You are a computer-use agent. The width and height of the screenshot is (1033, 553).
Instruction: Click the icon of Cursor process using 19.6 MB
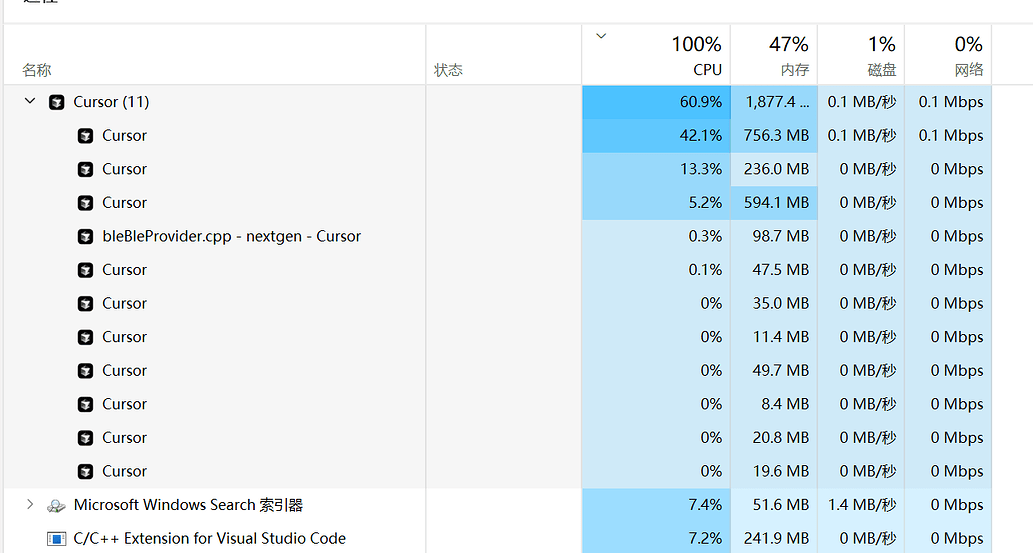[x=86, y=472]
